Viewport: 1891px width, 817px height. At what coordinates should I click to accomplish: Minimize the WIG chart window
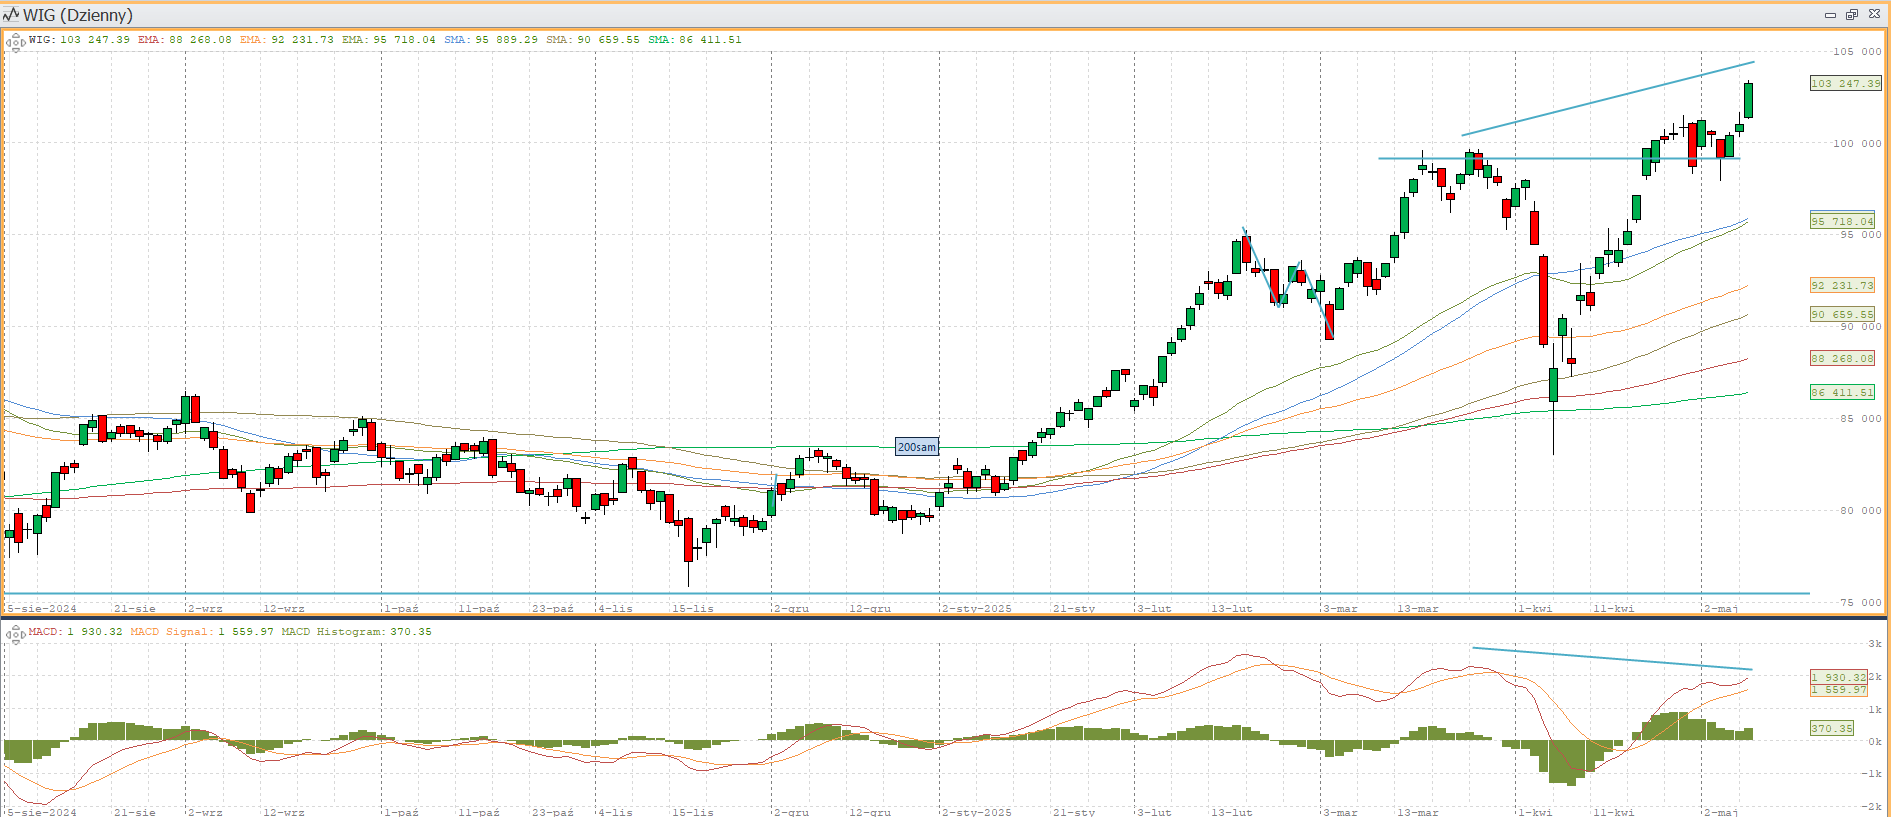1830,15
